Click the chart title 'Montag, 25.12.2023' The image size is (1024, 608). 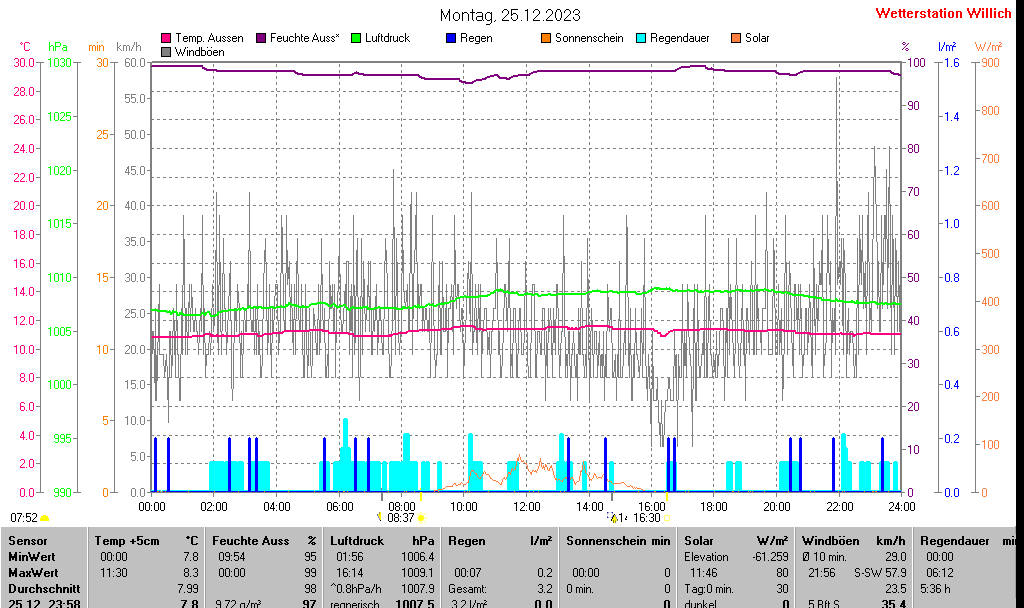click(x=510, y=15)
